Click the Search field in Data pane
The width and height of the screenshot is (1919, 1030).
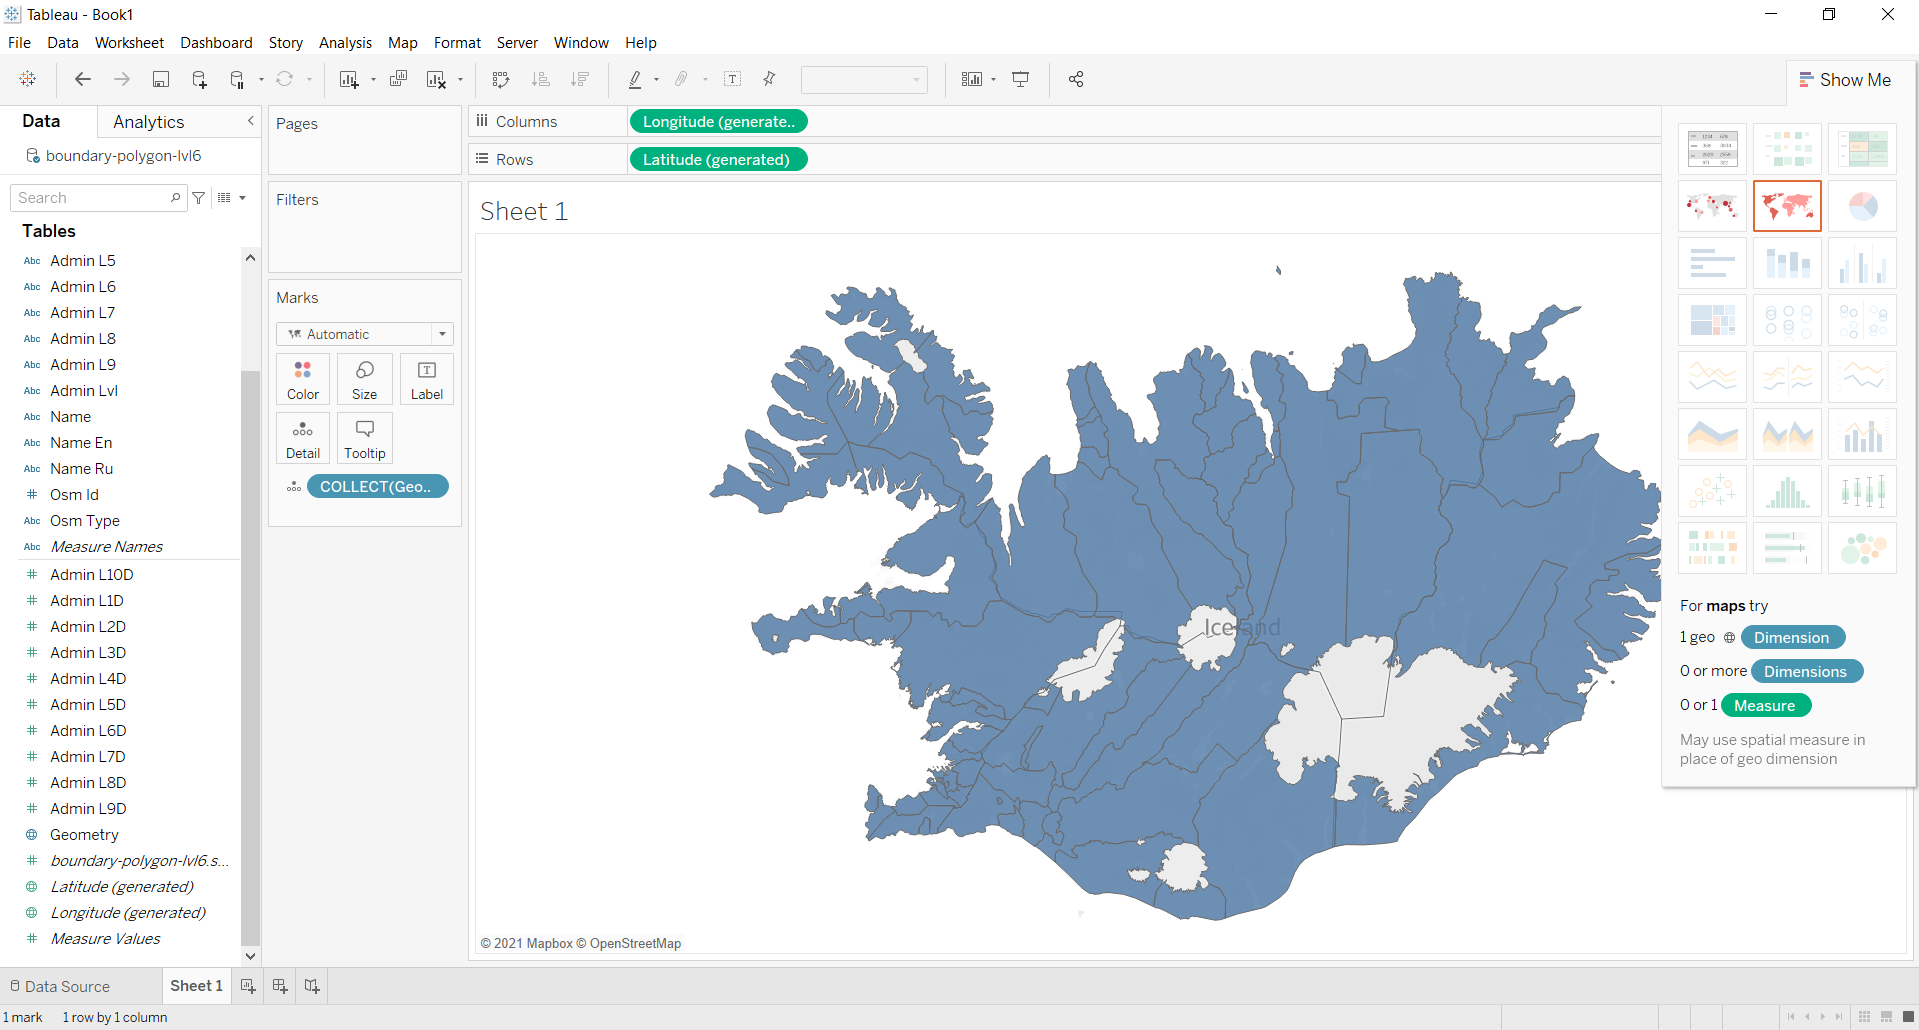coord(92,198)
